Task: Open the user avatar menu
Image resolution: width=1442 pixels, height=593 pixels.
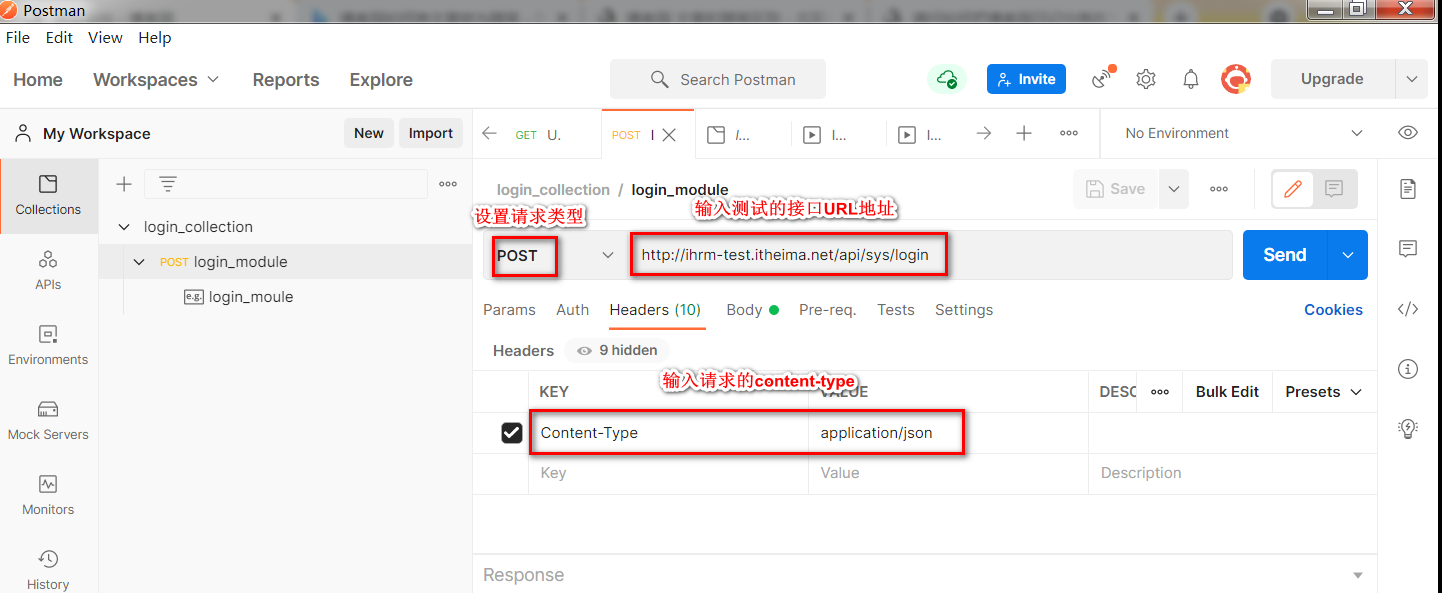Action: (x=1236, y=79)
